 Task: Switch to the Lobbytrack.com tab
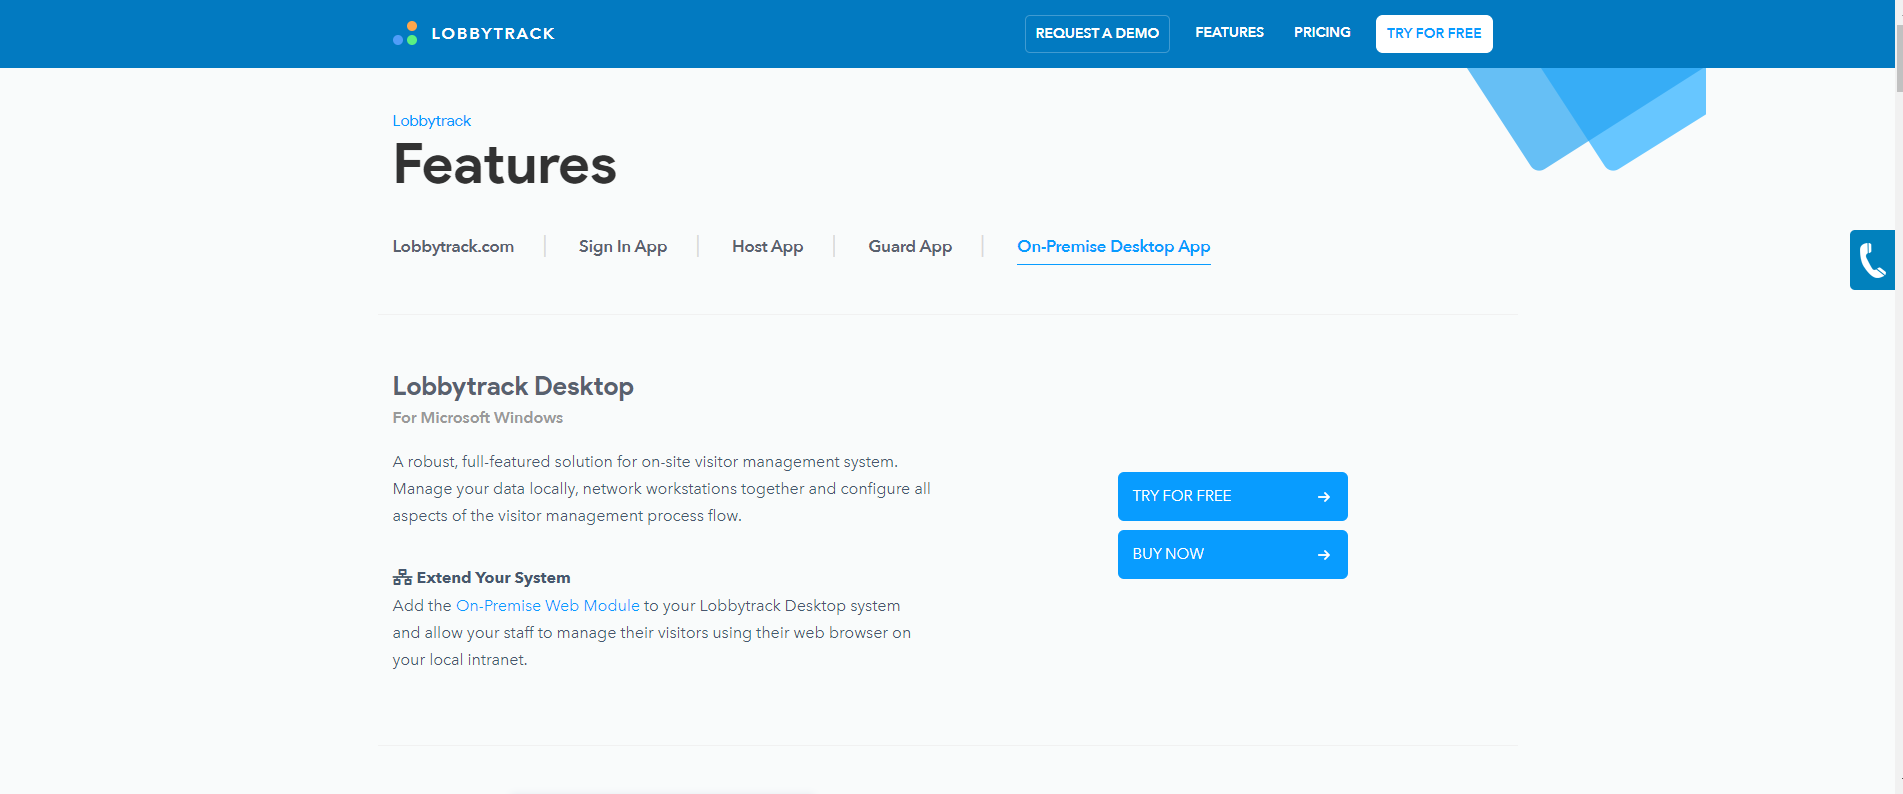pyautogui.click(x=453, y=246)
